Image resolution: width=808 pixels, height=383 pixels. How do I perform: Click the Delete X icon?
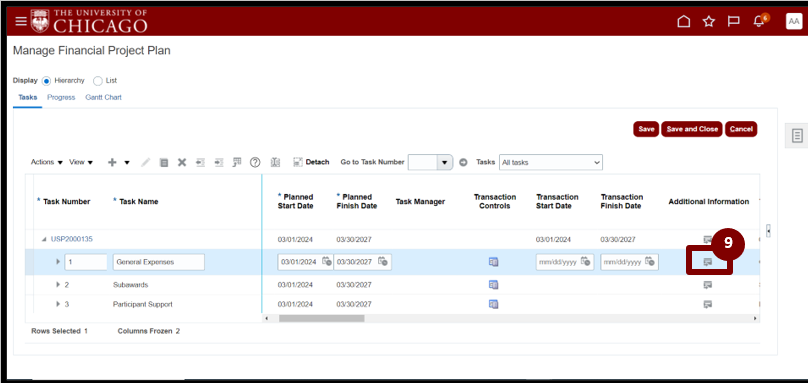coord(181,162)
